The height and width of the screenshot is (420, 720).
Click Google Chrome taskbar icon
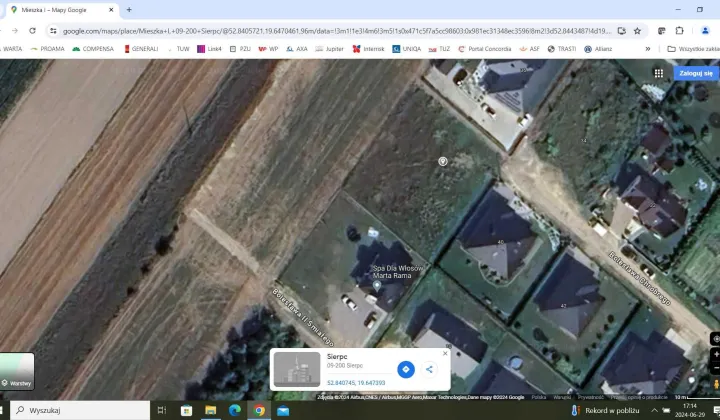pos(259,410)
